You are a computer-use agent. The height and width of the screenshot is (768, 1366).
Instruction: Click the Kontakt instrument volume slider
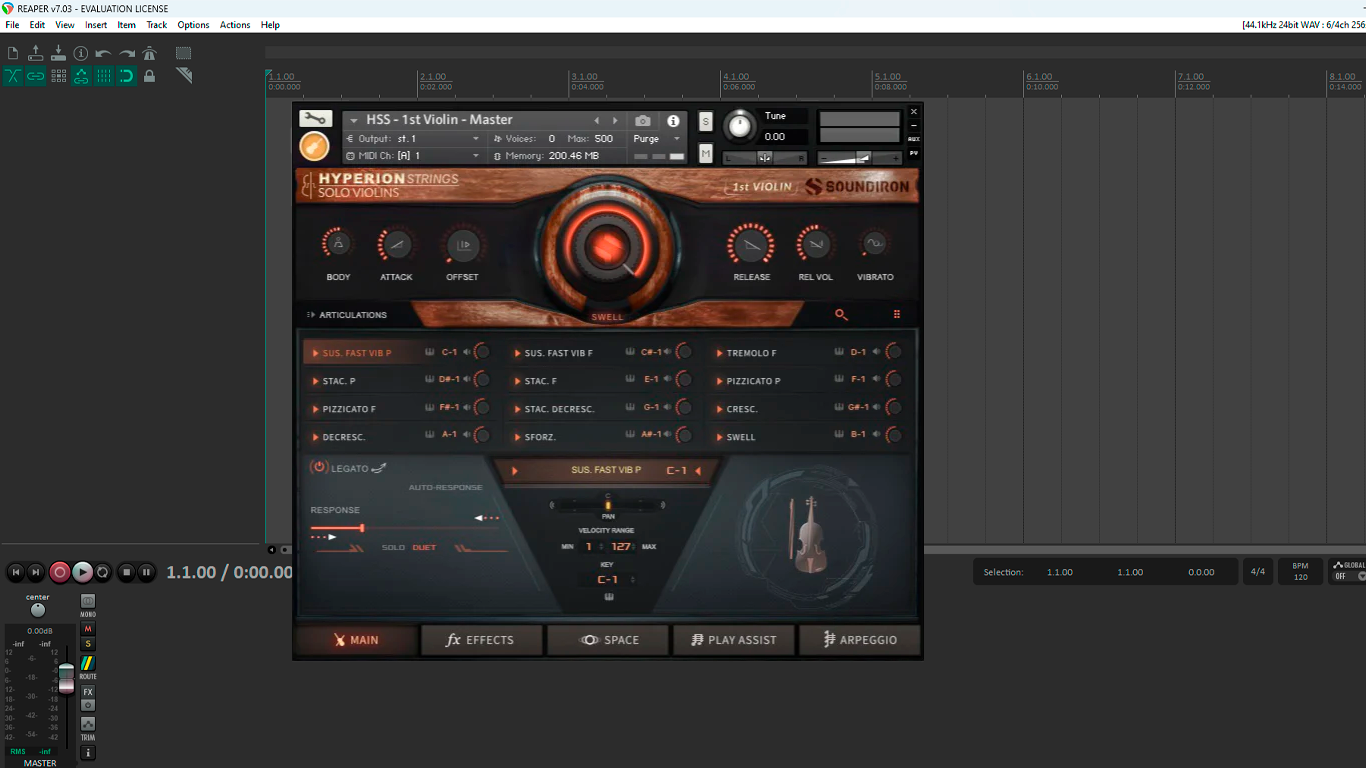tap(859, 158)
